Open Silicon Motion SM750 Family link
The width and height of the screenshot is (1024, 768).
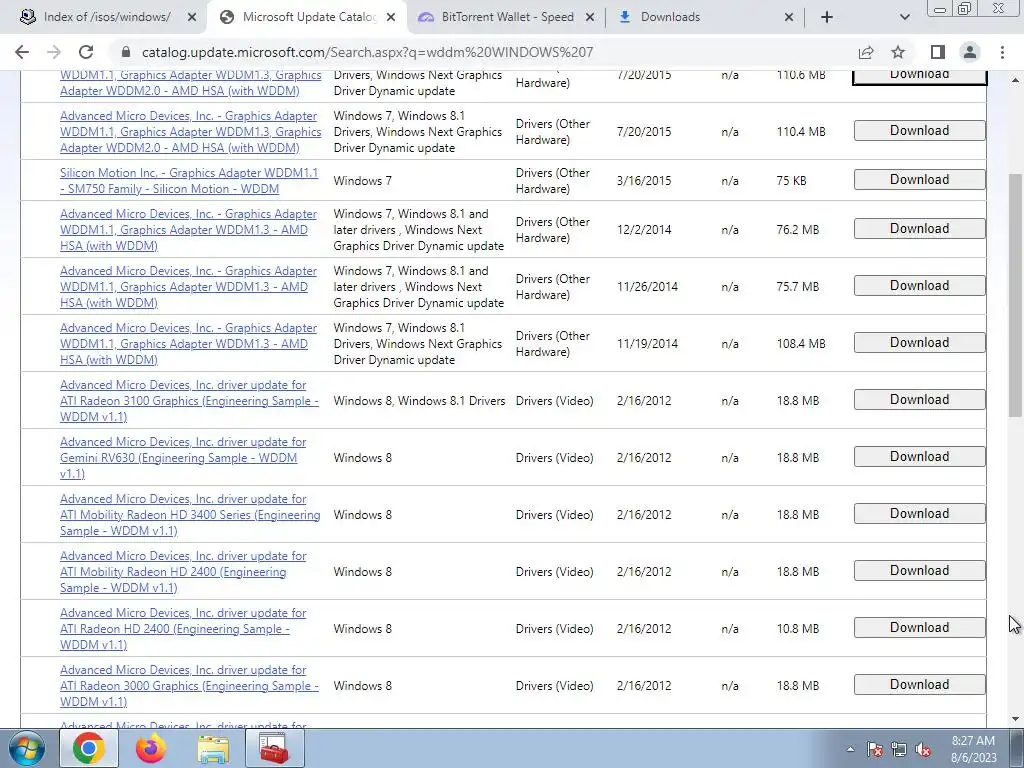click(x=189, y=181)
